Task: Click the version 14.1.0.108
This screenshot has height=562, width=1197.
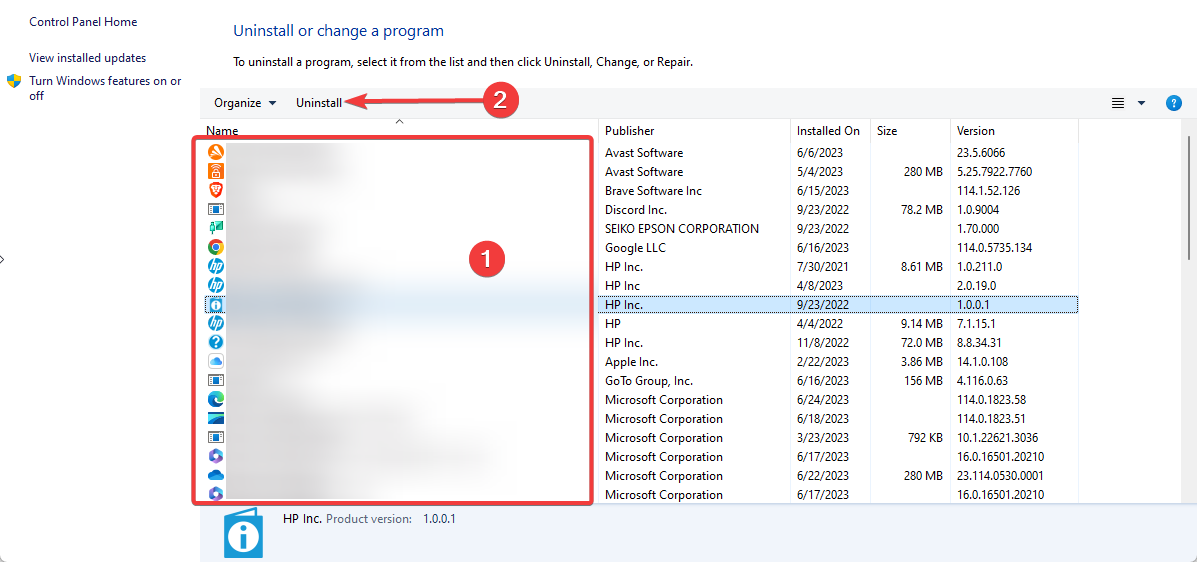Action: [x=983, y=361]
